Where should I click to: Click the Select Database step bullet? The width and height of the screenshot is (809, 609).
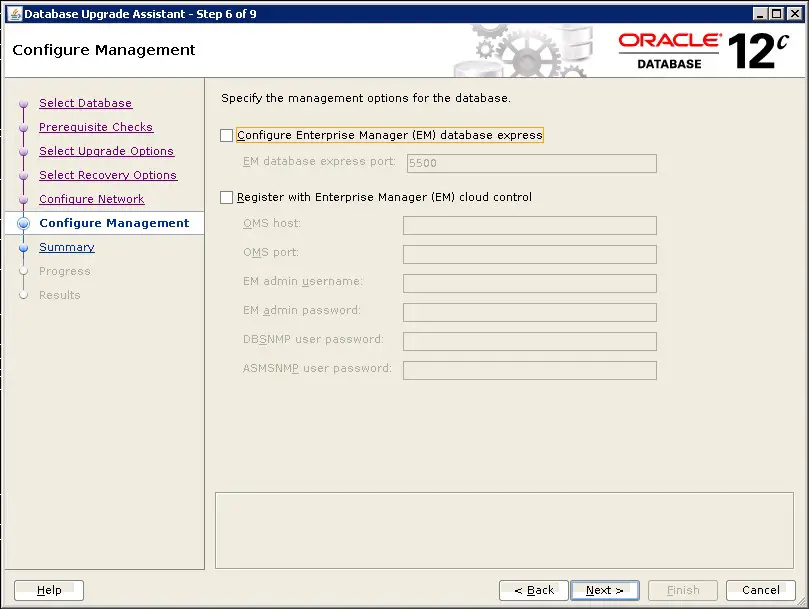point(23,104)
